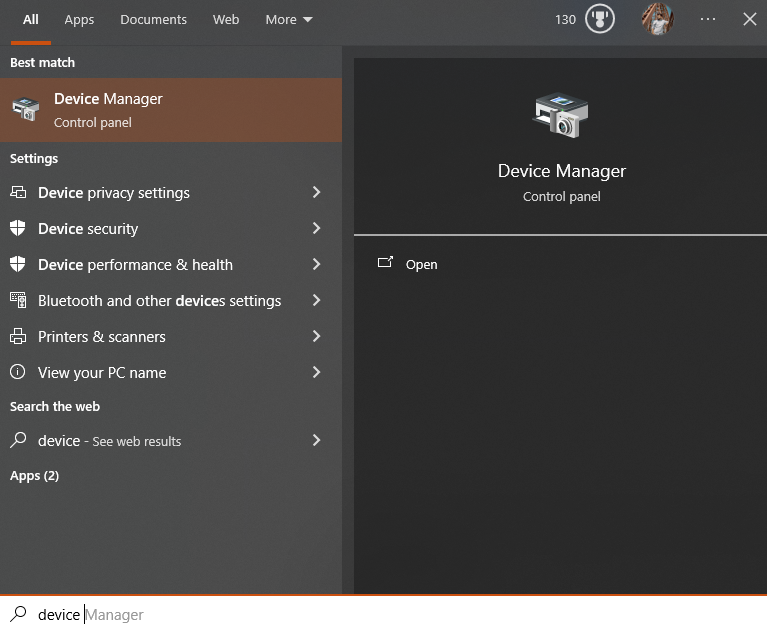Expand Printers & scanners chevron
The height and width of the screenshot is (632, 767).
click(x=316, y=336)
